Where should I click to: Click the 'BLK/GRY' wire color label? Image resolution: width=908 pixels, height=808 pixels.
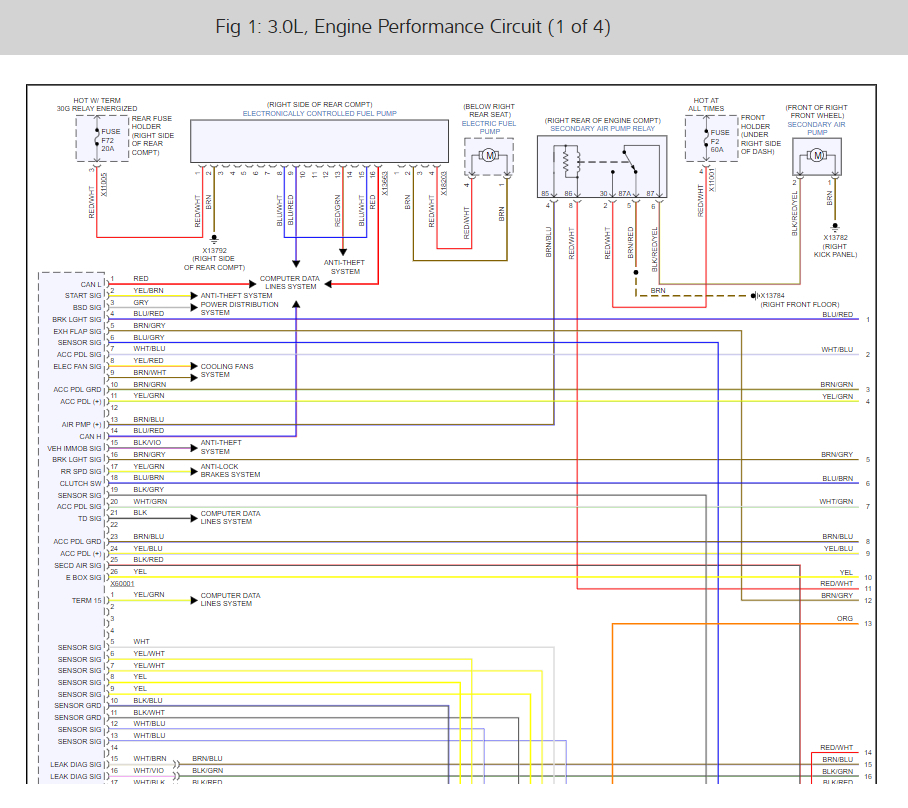[x=148, y=489]
